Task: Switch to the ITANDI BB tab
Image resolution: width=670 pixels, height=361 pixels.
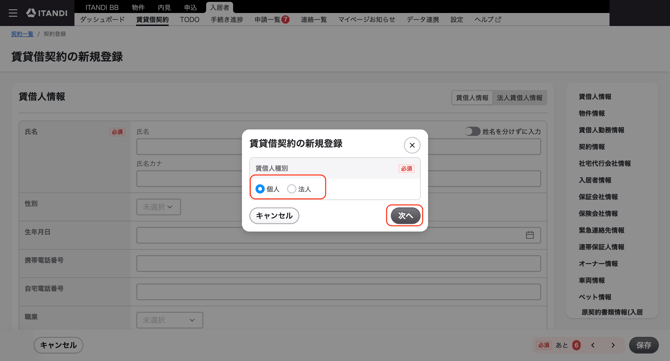Action: [102, 7]
